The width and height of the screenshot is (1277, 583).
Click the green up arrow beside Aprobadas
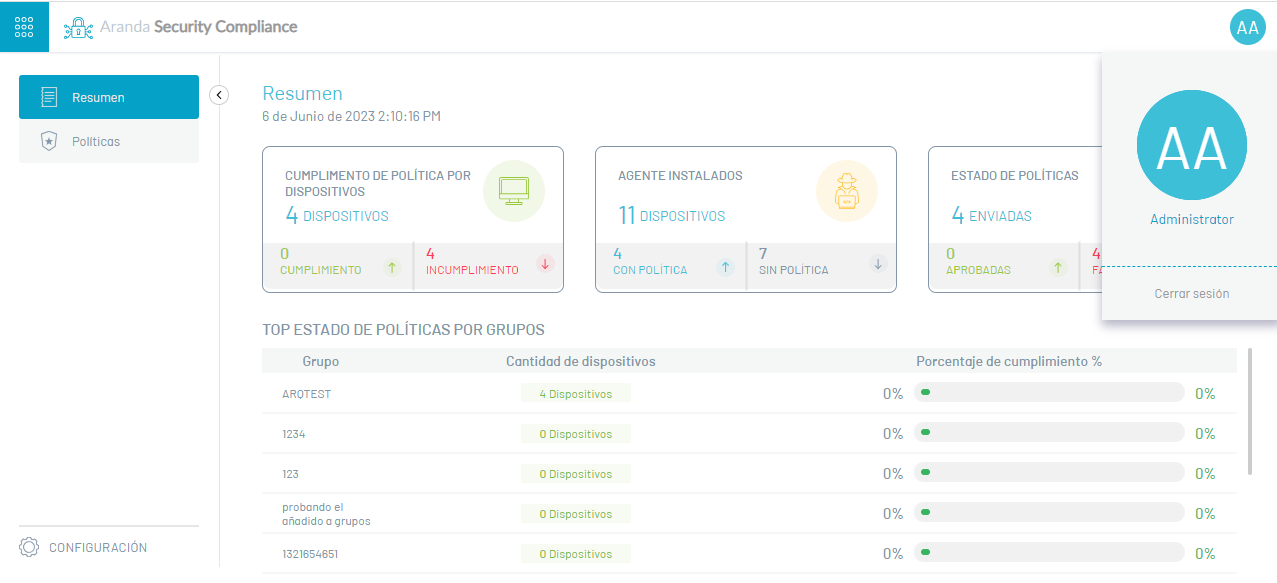click(x=1058, y=267)
